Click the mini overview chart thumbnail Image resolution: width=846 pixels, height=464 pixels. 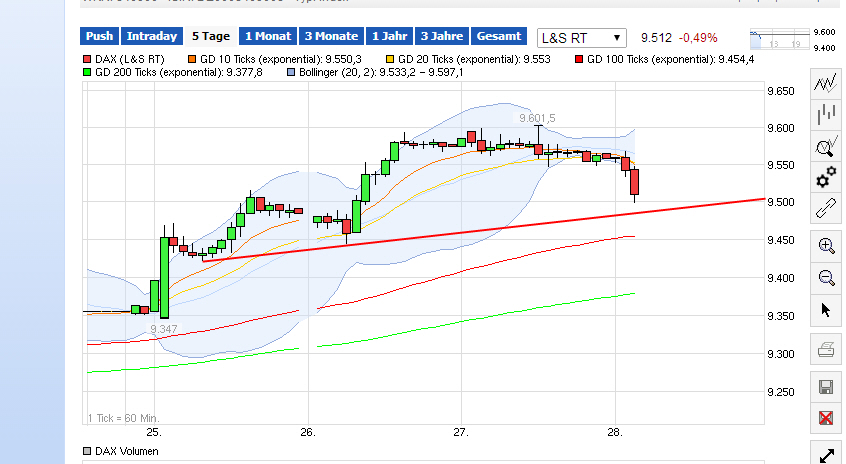tap(780, 39)
